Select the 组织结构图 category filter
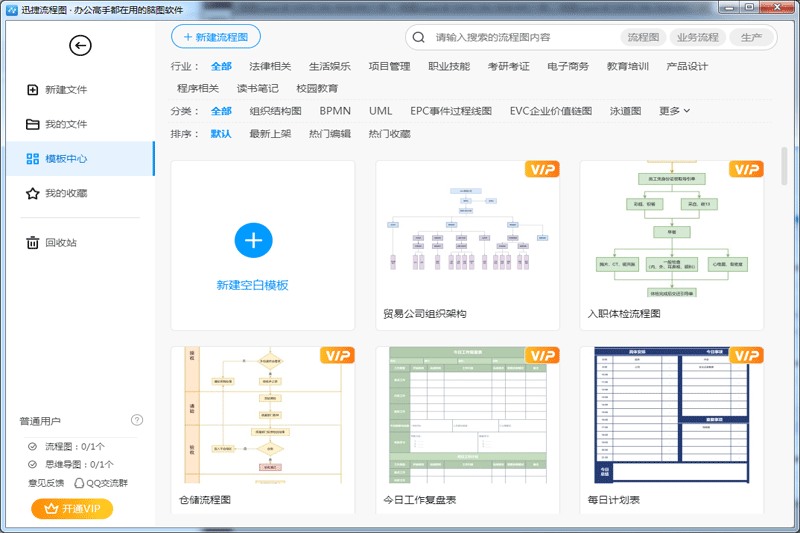This screenshot has width=800, height=533. point(276,111)
